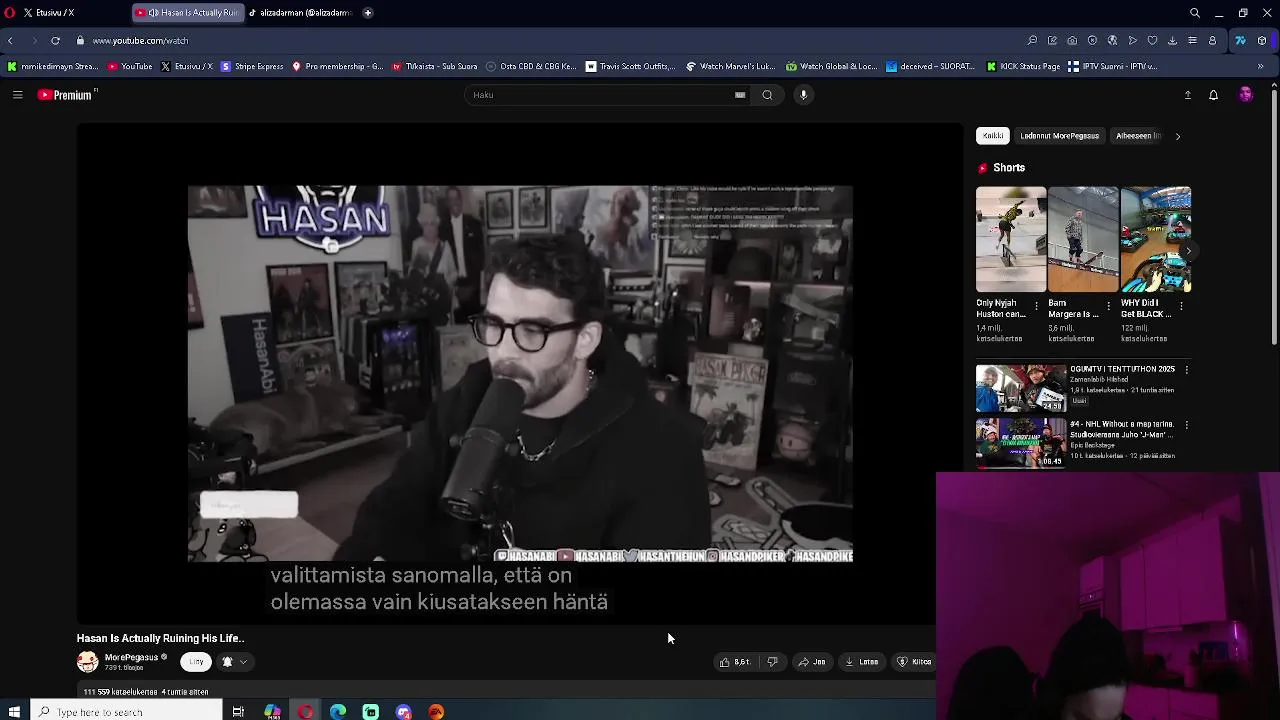Click the site security padlock icon
This screenshot has height=720, width=1280.
[x=80, y=41]
